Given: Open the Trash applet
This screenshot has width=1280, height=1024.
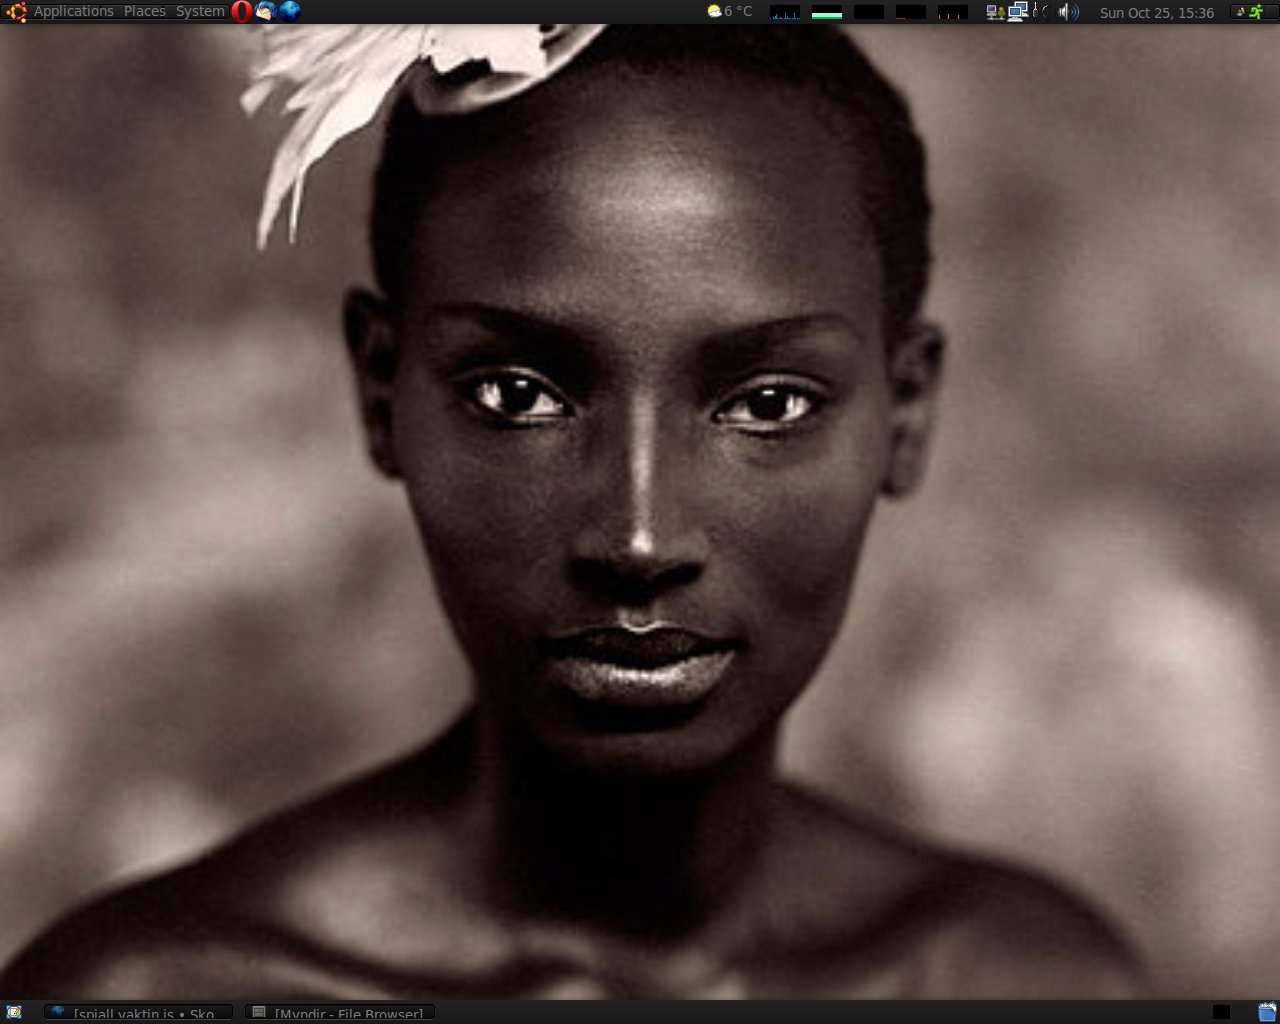Looking at the screenshot, I should point(1267,1012).
